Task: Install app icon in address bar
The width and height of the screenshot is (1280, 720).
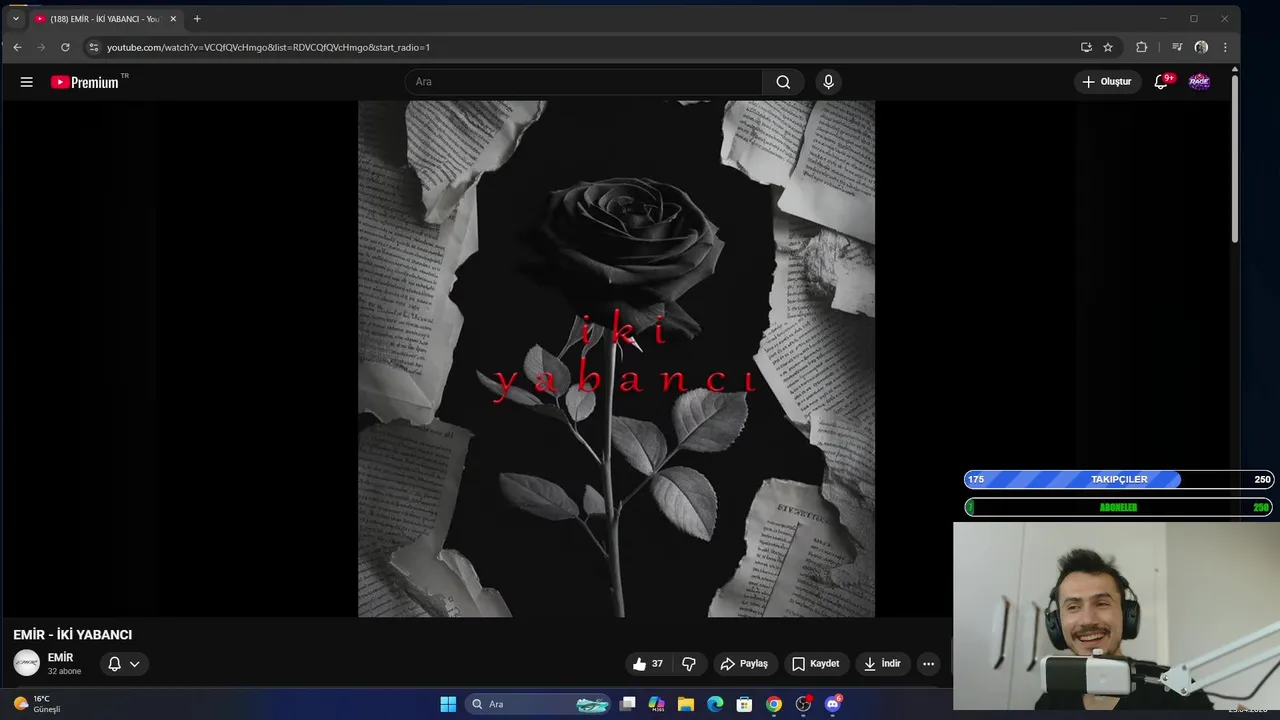Action: pyautogui.click(x=1086, y=47)
